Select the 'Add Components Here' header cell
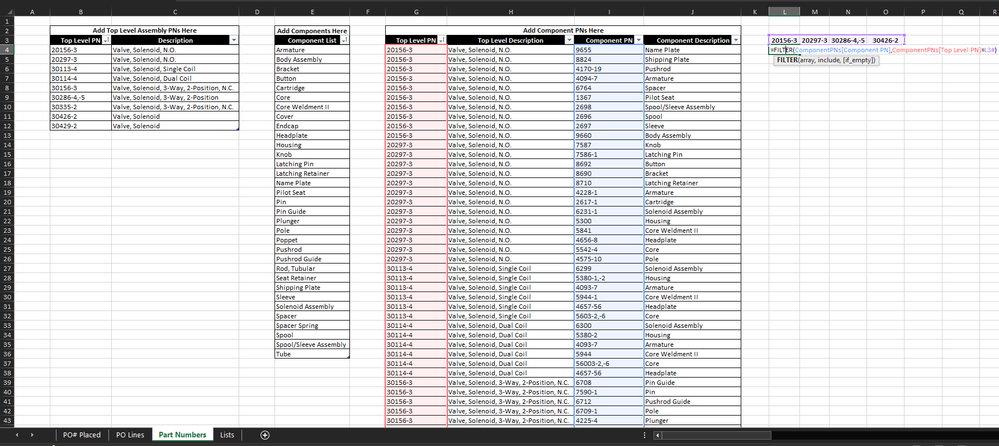999x446 pixels. [x=312, y=31]
